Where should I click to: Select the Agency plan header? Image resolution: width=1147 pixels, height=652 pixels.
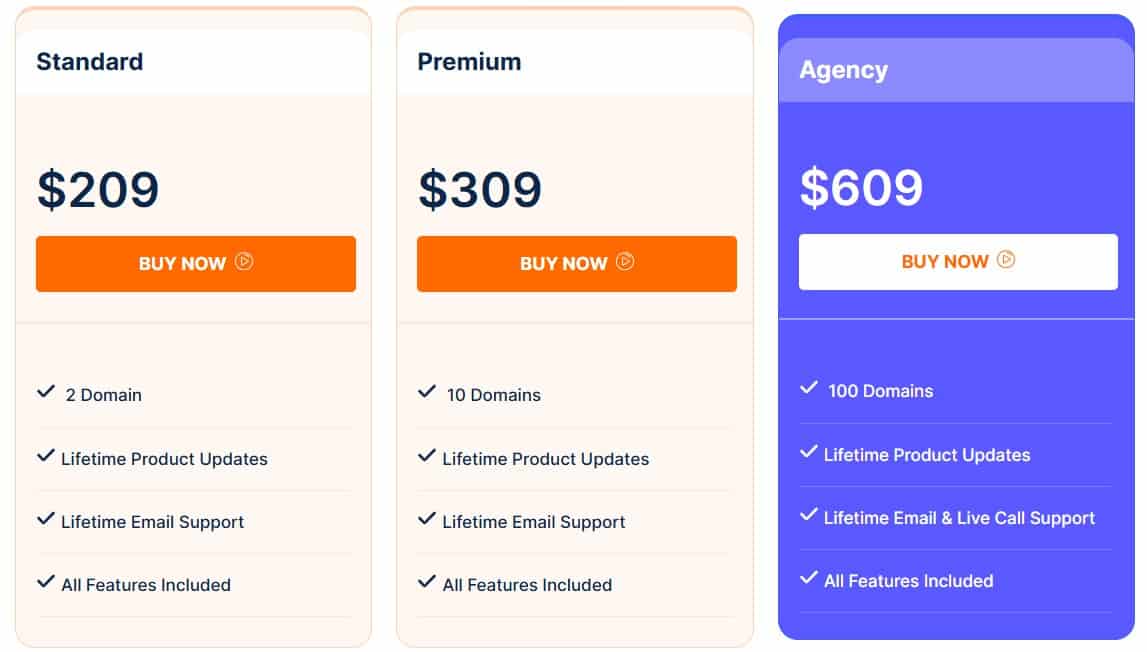pyautogui.click(x=843, y=70)
